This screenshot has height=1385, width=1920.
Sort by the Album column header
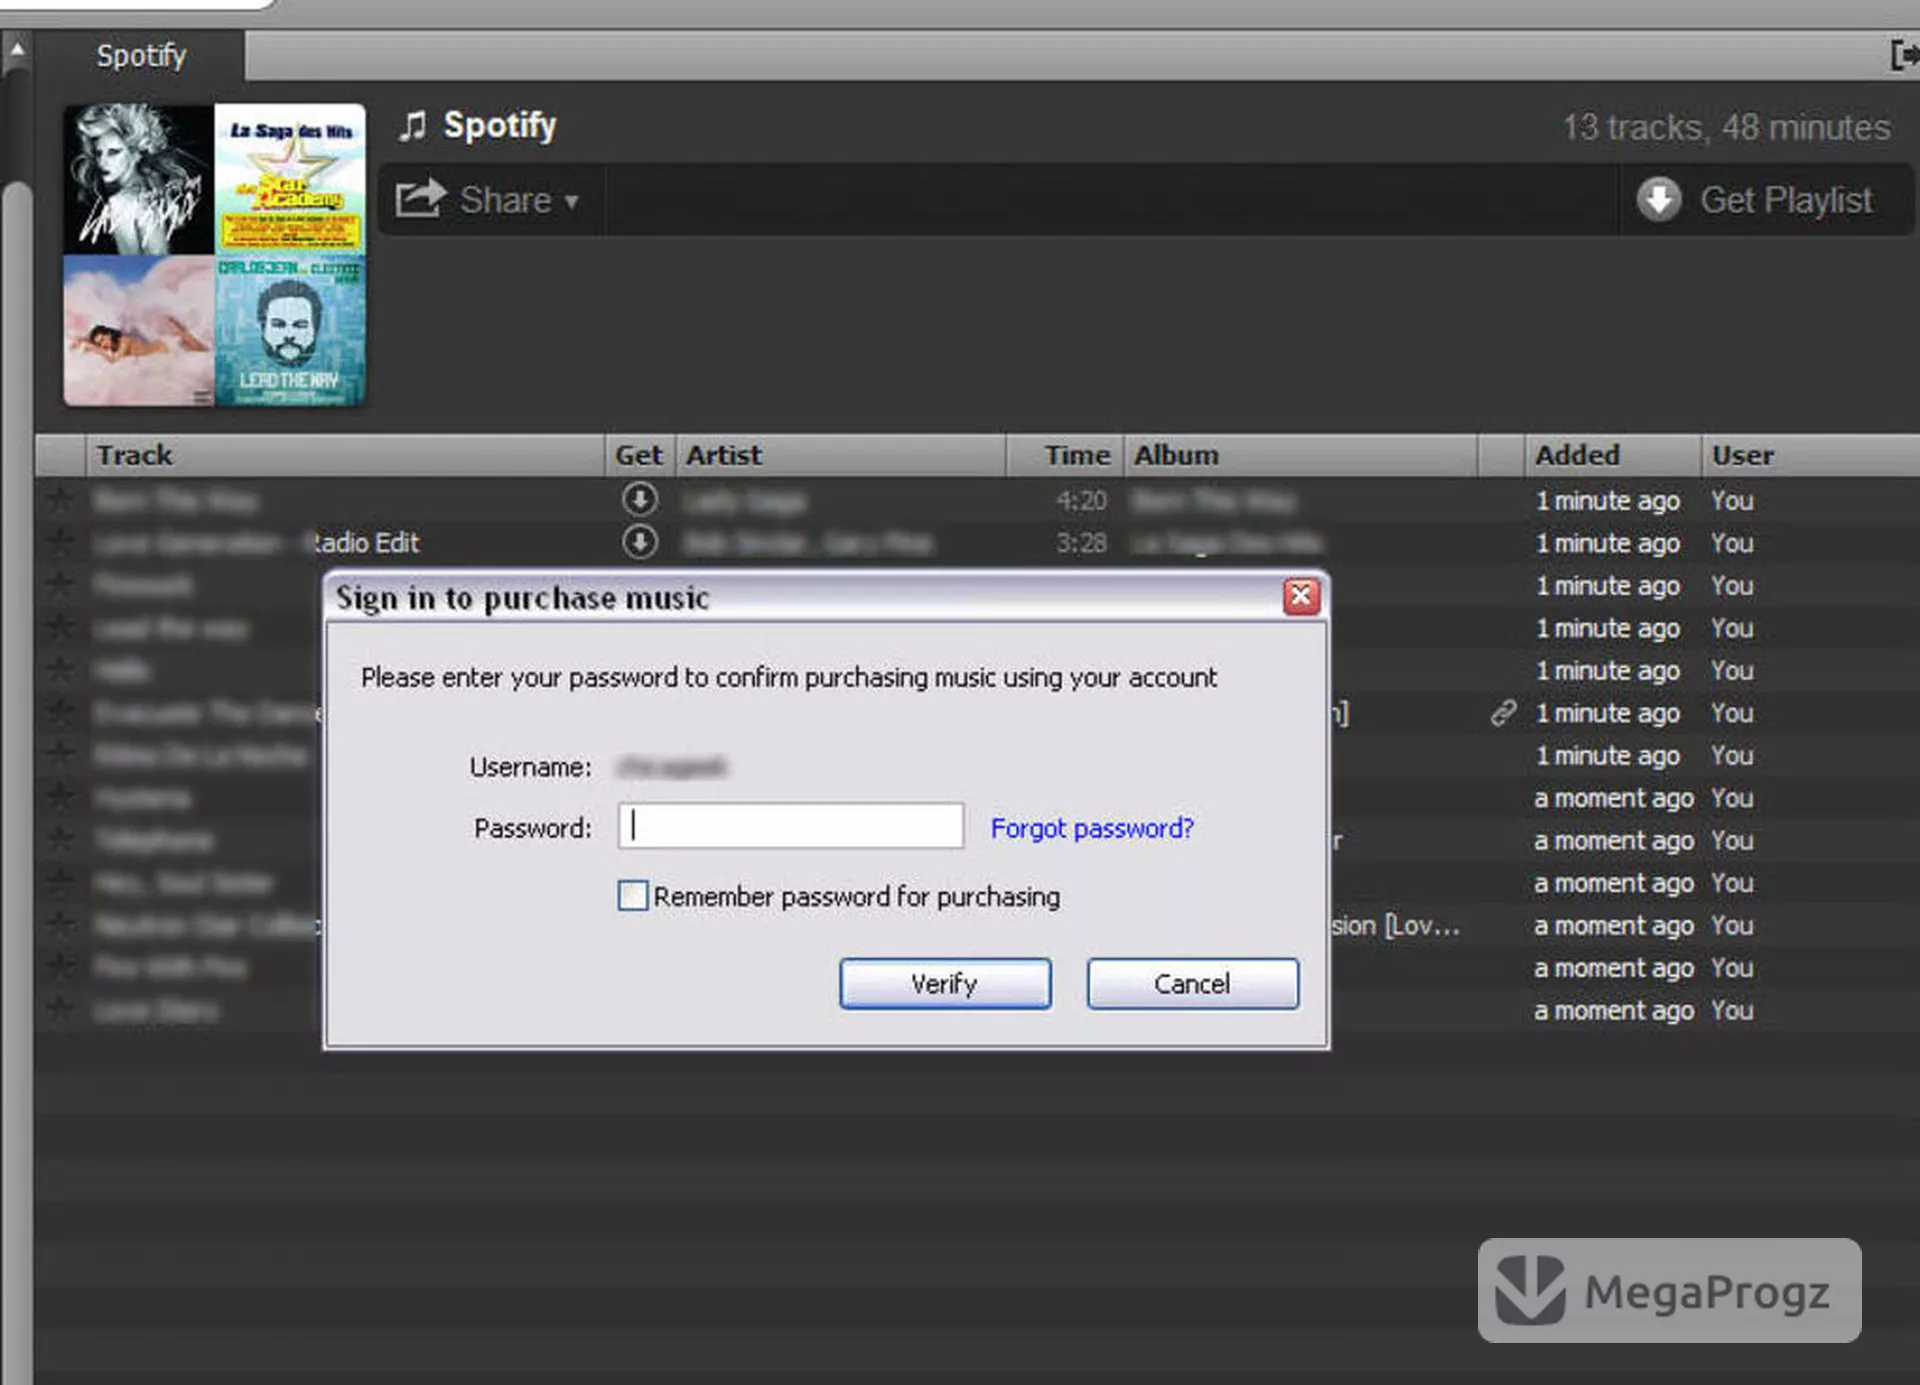pos(1301,455)
